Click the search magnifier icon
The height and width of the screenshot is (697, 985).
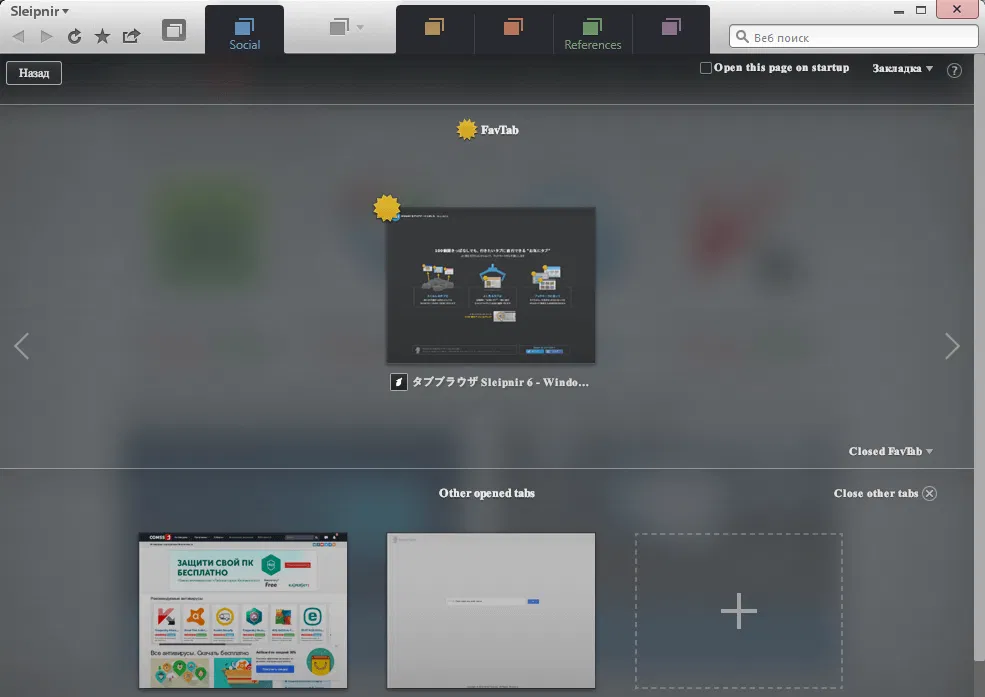tap(742, 37)
